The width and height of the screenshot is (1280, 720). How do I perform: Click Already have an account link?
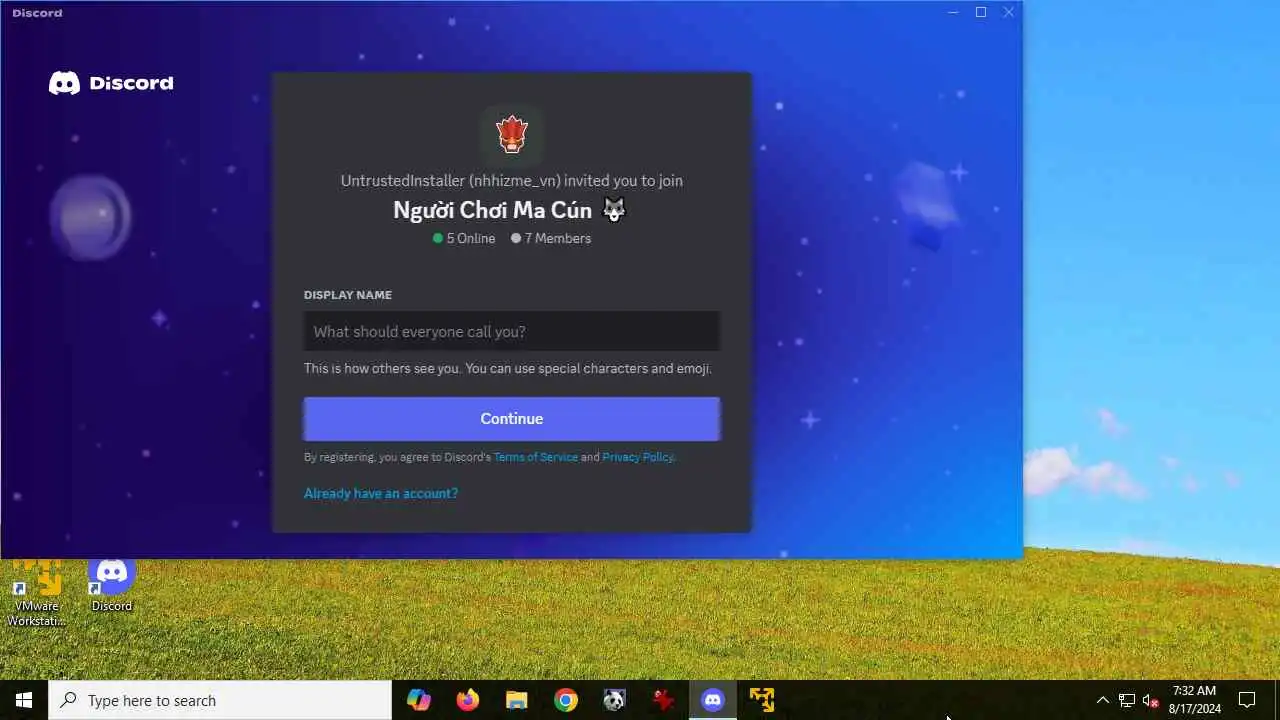pos(381,493)
